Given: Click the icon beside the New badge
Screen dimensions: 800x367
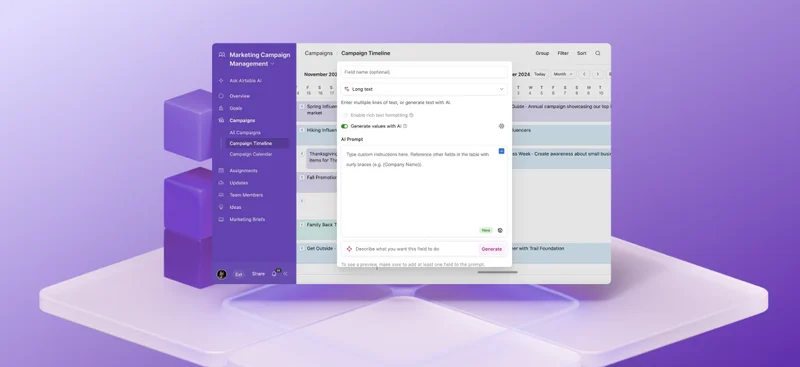Looking at the screenshot, I should point(500,230).
